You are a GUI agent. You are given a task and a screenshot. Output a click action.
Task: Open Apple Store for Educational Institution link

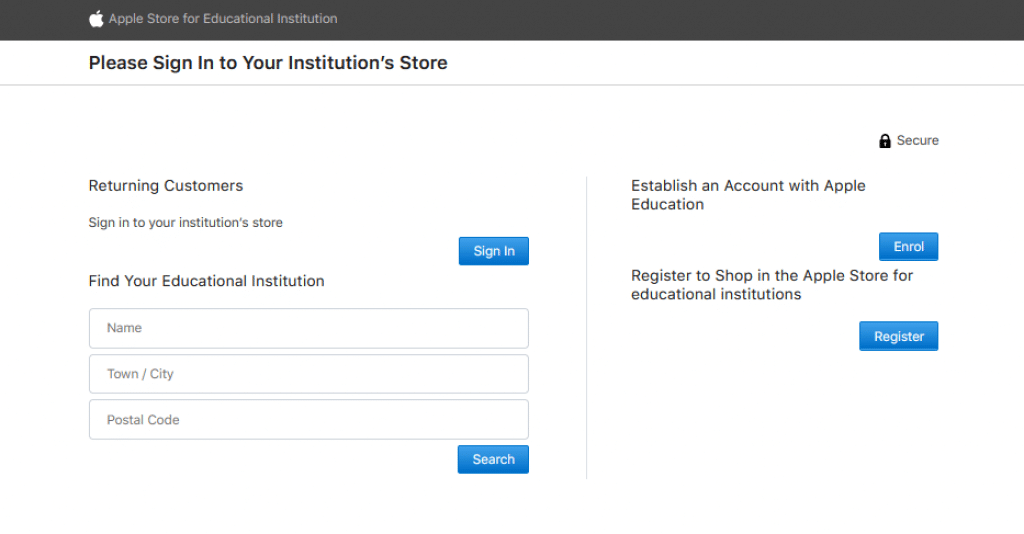(x=223, y=19)
